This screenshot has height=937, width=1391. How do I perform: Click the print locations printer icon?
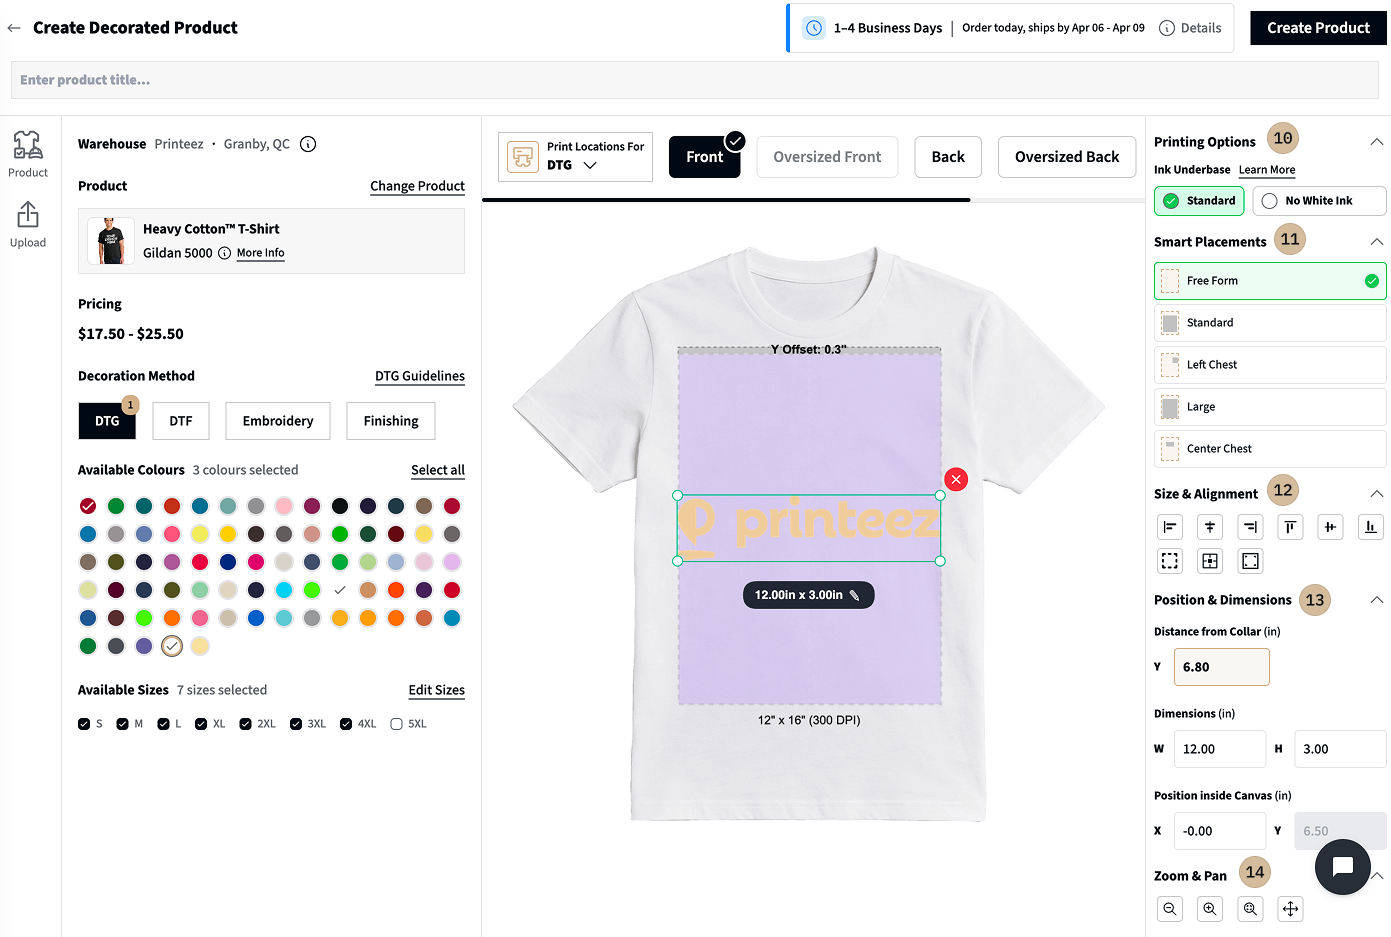click(523, 157)
